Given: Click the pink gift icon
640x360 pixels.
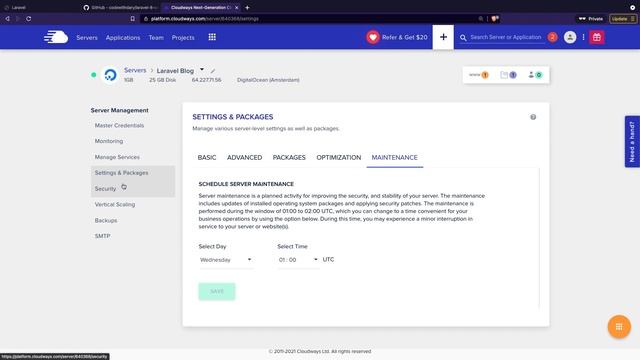Looking at the screenshot, I should (x=597, y=37).
